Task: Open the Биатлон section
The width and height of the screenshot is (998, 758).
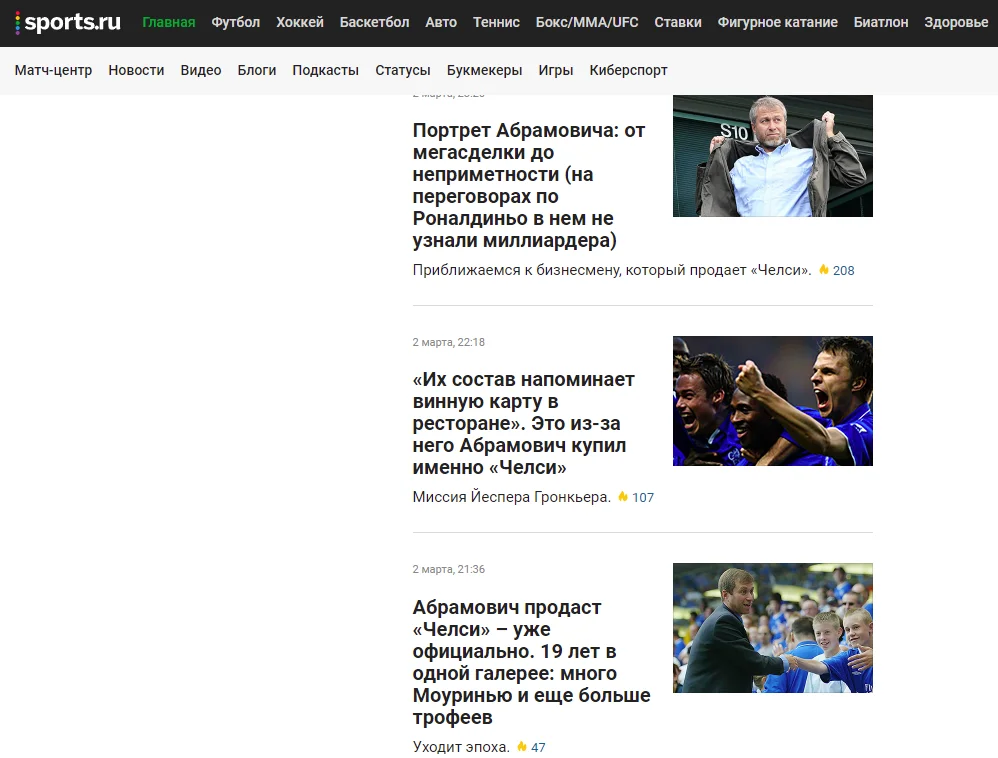Action: pyautogui.click(x=881, y=22)
